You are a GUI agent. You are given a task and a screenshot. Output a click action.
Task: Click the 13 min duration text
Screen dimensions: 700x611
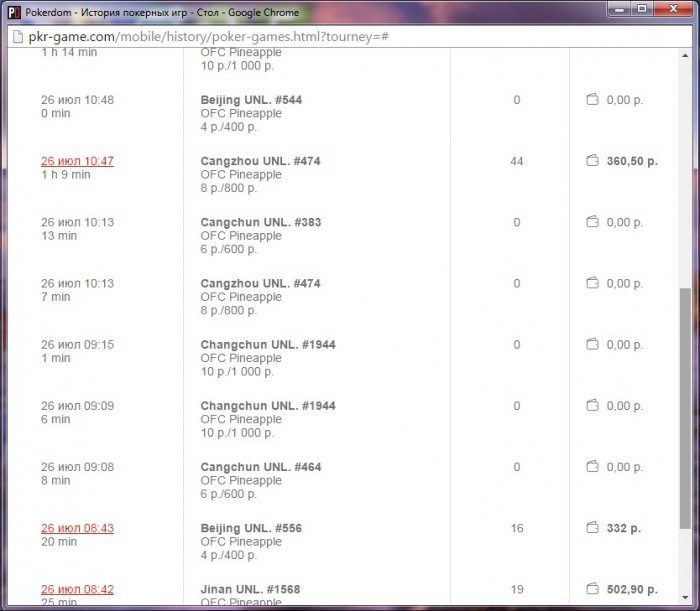pos(59,236)
